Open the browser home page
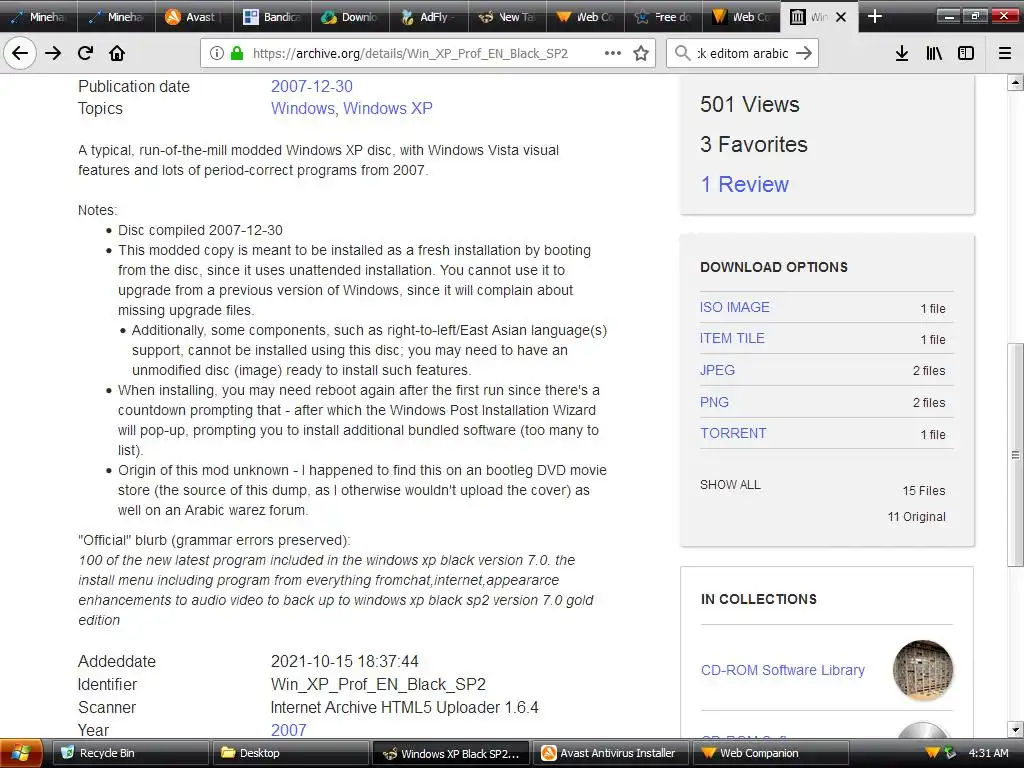Image resolution: width=1024 pixels, height=768 pixels. click(x=117, y=53)
